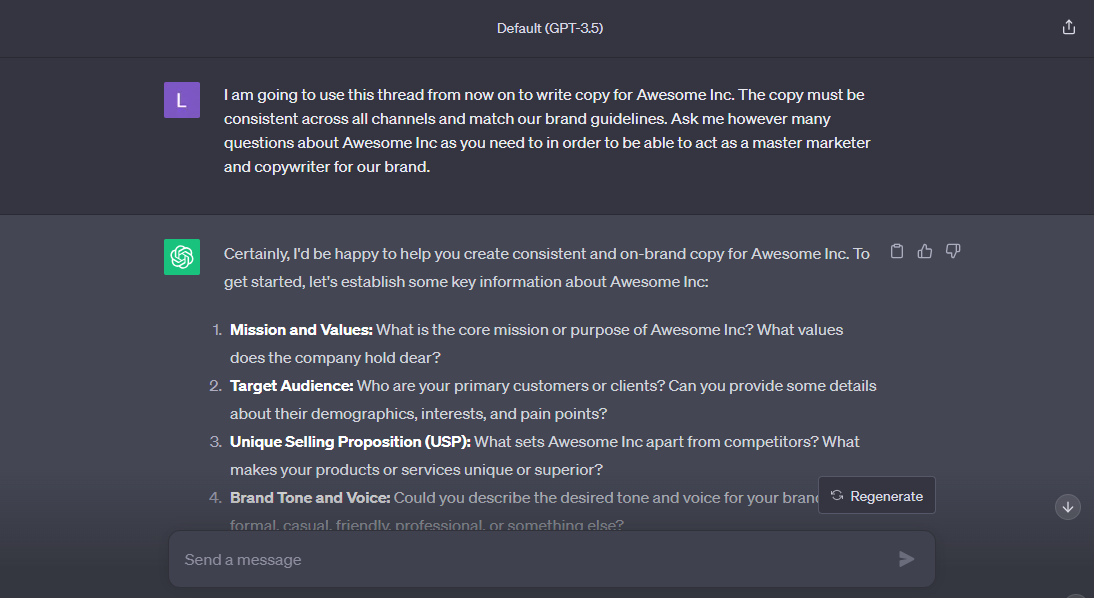Give the response a thumbs up
Viewport: 1094px width, 598px height.
click(925, 251)
